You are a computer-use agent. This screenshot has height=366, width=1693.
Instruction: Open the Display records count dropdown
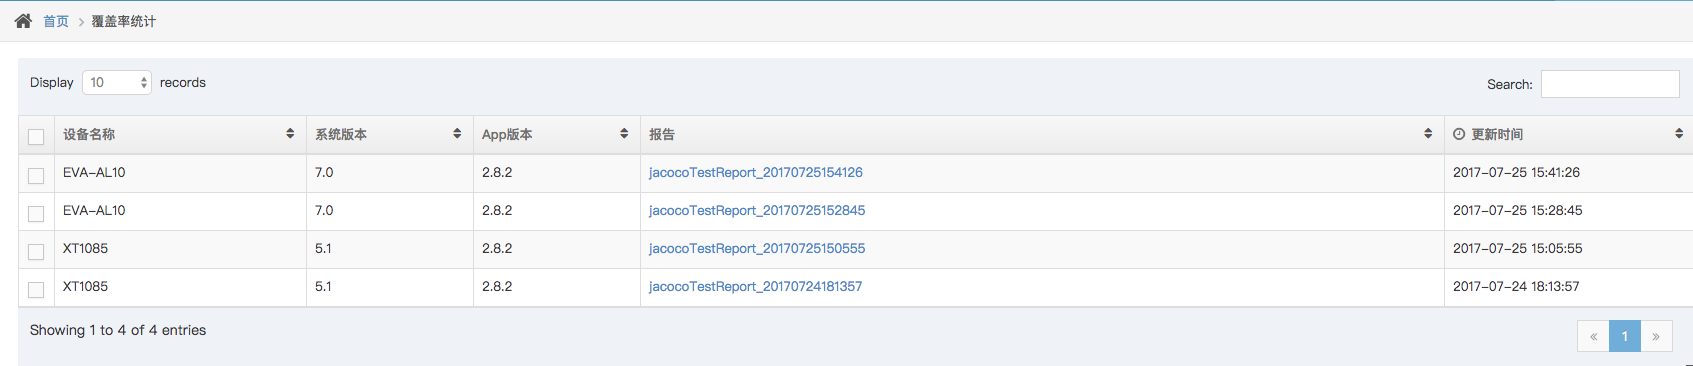[116, 82]
